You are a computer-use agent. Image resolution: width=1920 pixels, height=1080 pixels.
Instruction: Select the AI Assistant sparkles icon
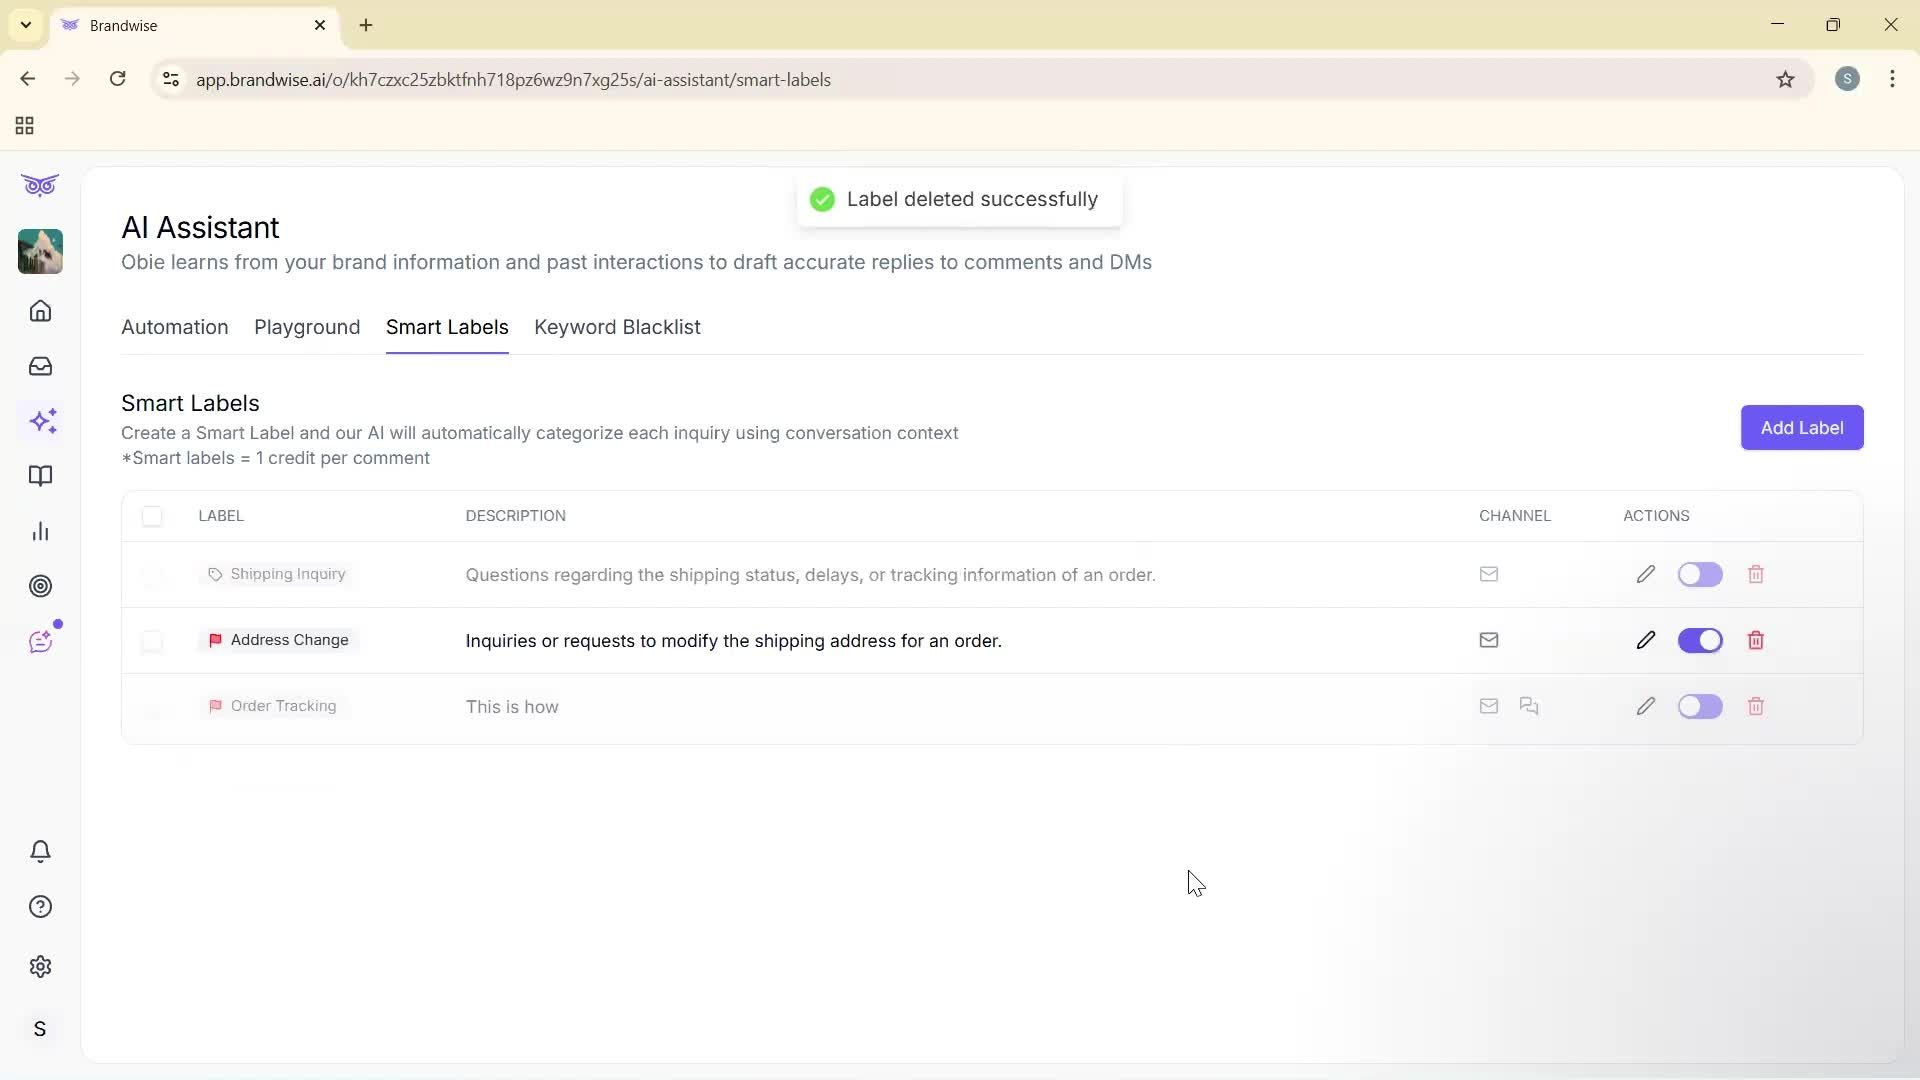(40, 421)
